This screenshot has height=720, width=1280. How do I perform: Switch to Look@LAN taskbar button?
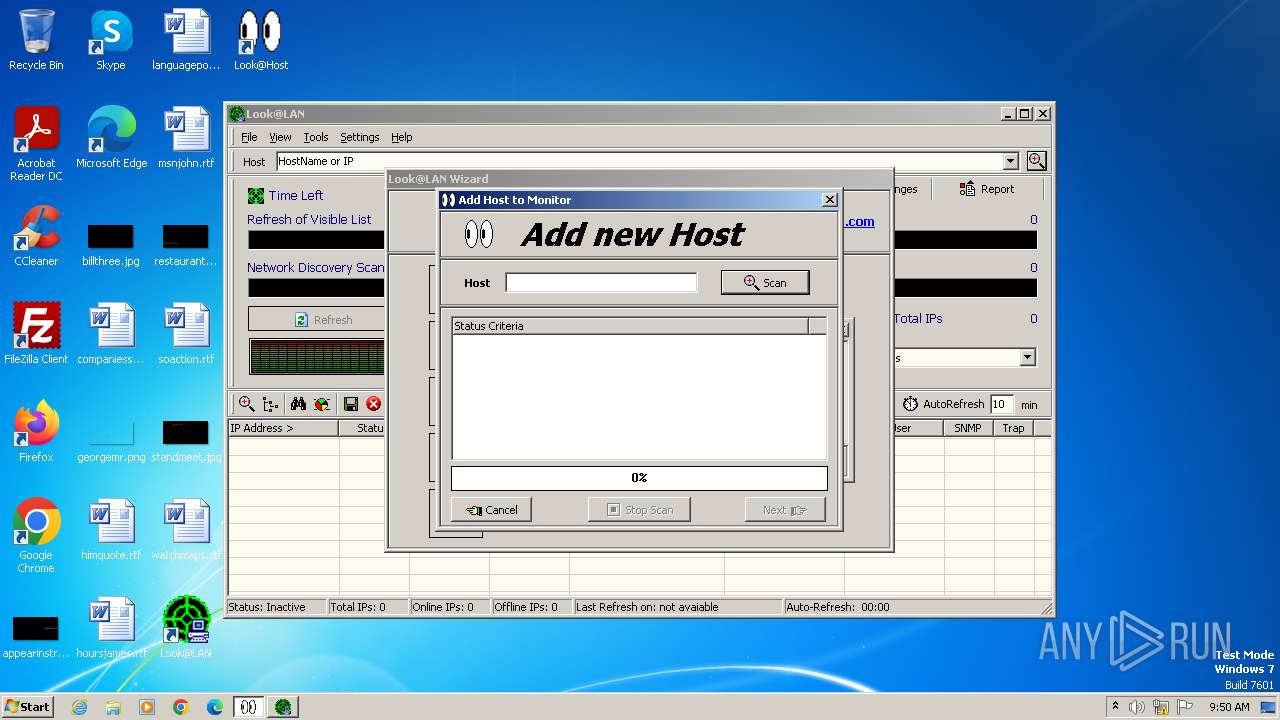click(283, 707)
